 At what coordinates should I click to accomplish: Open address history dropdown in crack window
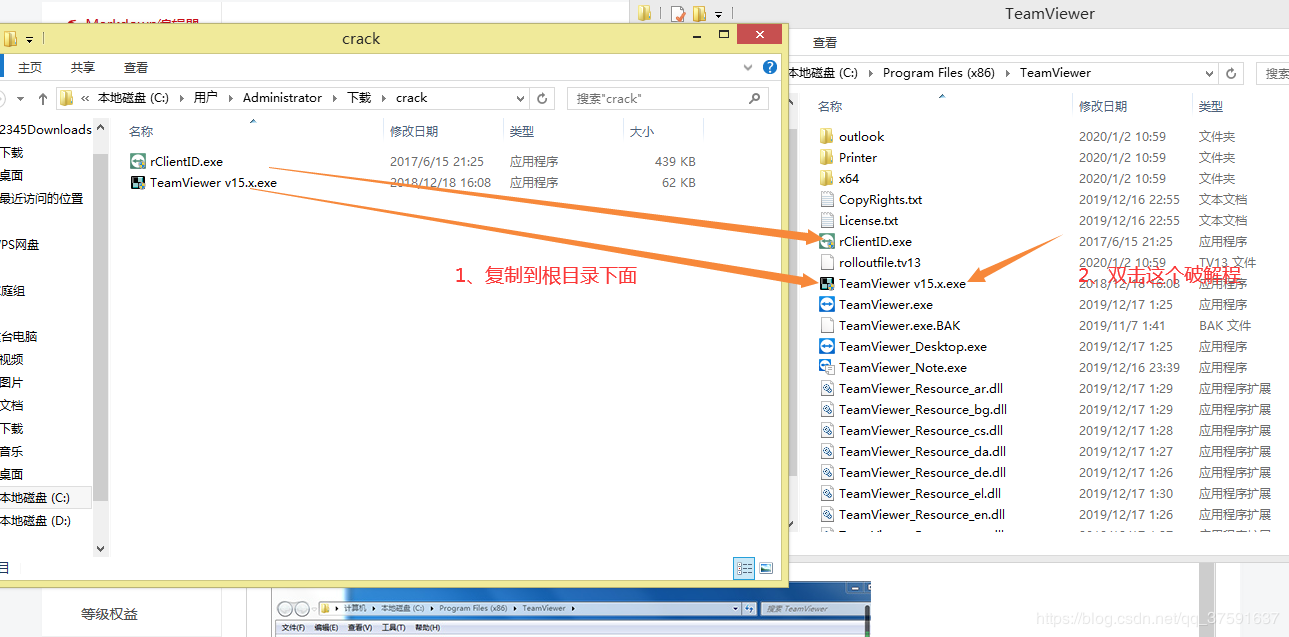pyautogui.click(x=521, y=98)
